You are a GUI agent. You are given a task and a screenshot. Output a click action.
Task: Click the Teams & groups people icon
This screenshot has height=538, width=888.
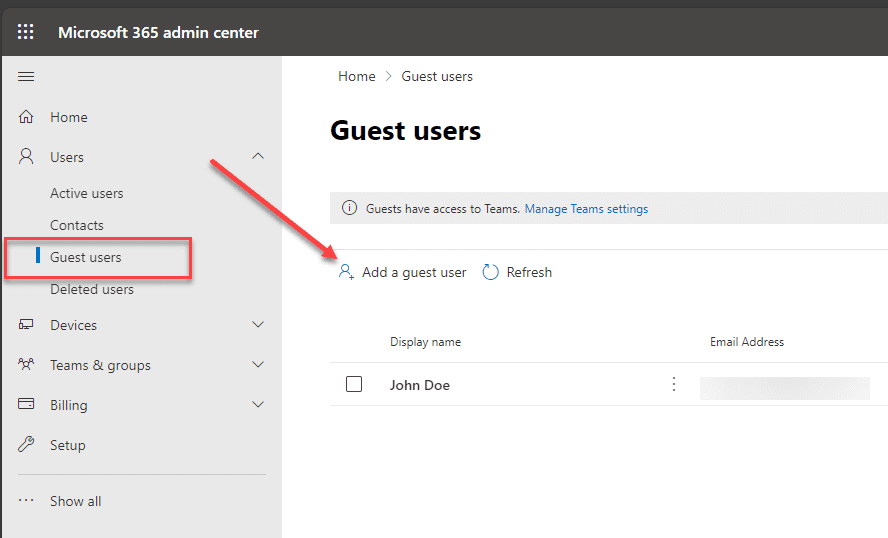click(26, 364)
